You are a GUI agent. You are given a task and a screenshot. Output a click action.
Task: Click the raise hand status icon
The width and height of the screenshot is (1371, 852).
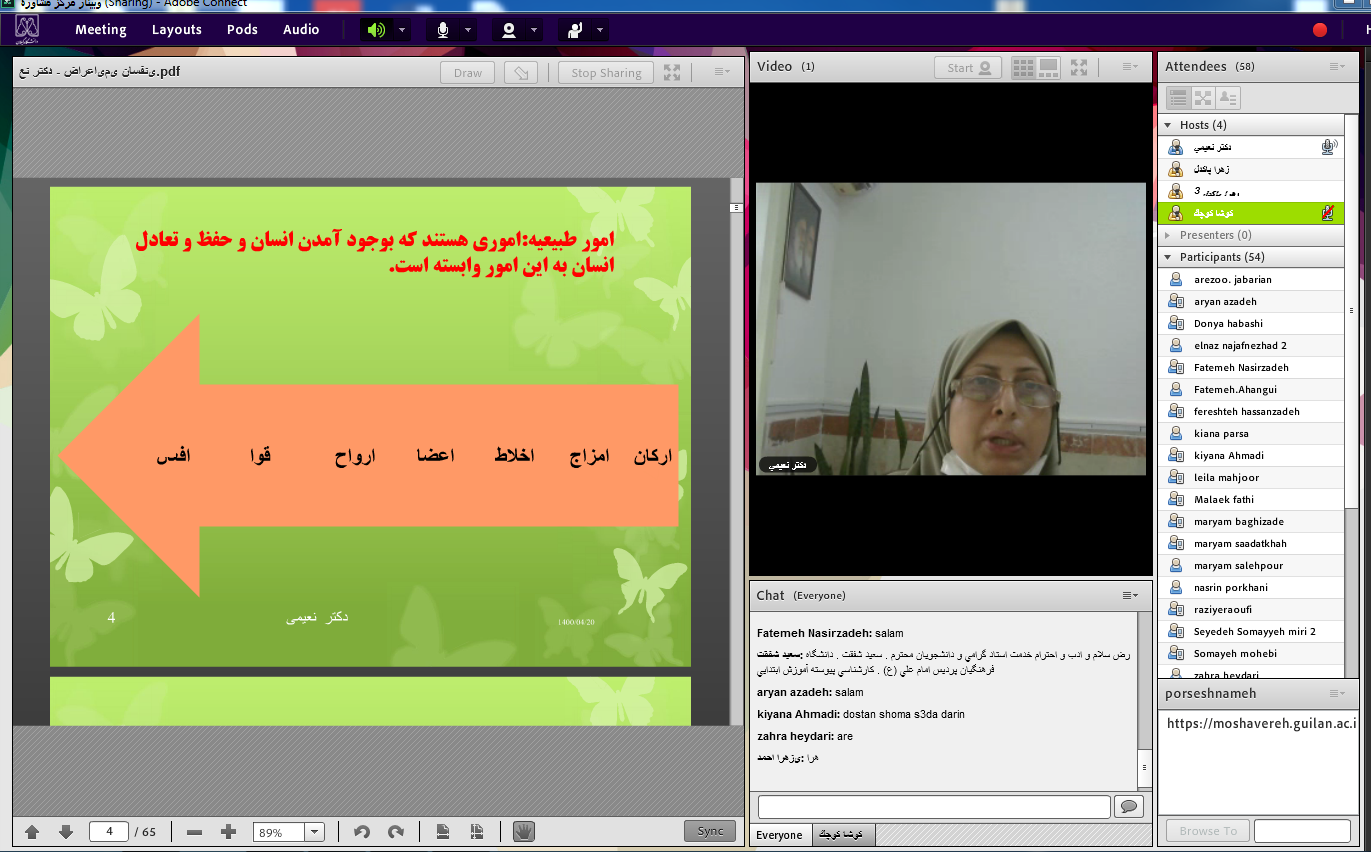(x=575, y=30)
